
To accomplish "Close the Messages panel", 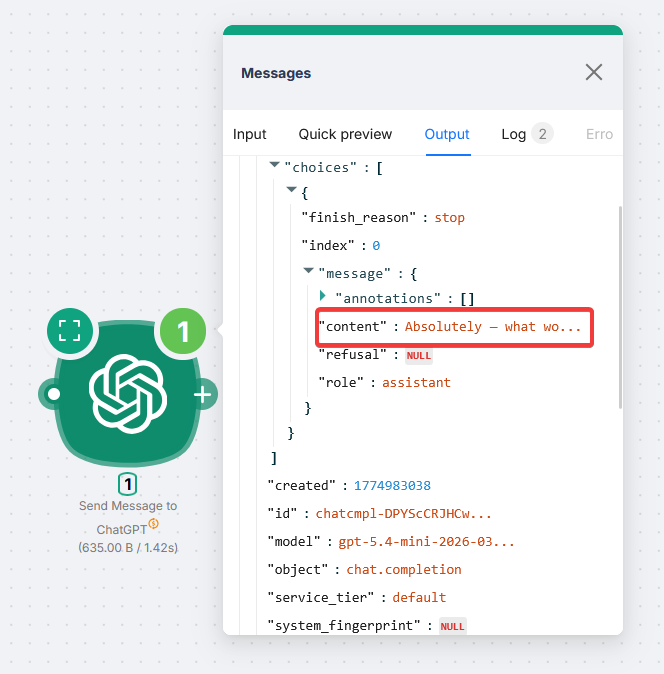I will pyautogui.click(x=594, y=72).
